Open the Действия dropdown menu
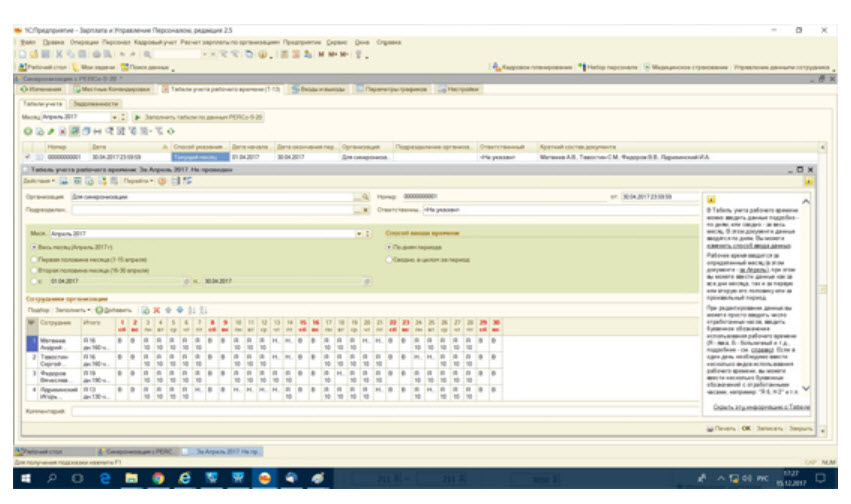This screenshot has width=851, height=504. (x=39, y=181)
